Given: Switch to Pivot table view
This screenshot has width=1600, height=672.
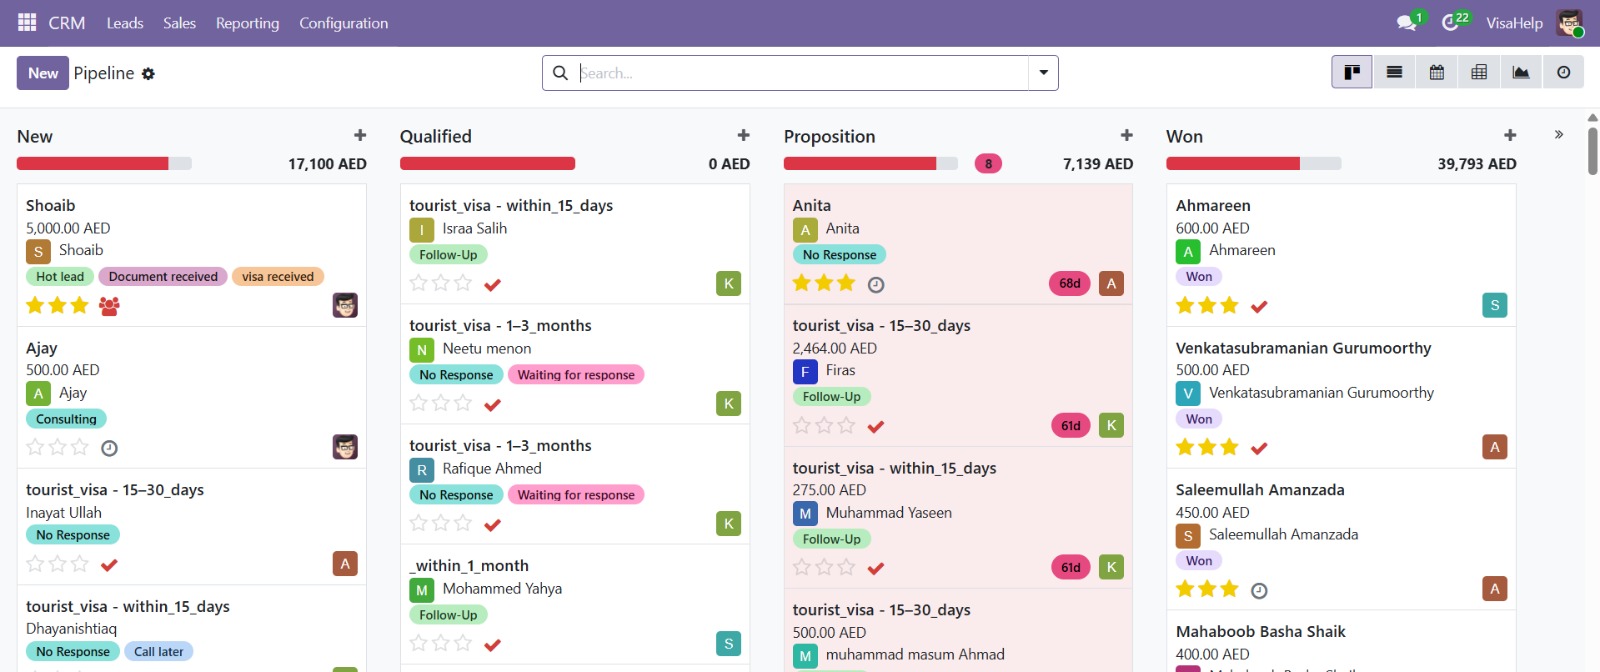Looking at the screenshot, I should (1479, 72).
